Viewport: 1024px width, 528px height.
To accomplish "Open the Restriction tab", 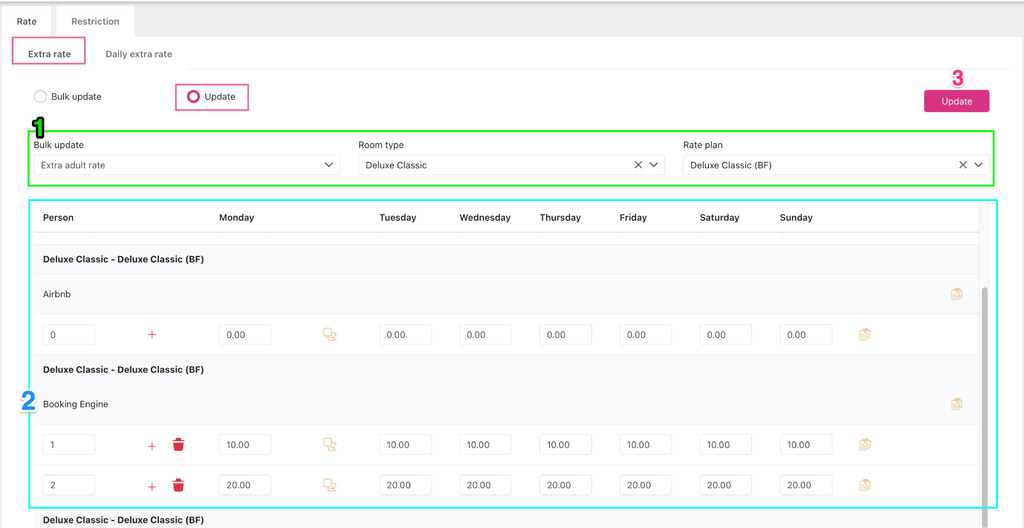I will (x=95, y=22).
